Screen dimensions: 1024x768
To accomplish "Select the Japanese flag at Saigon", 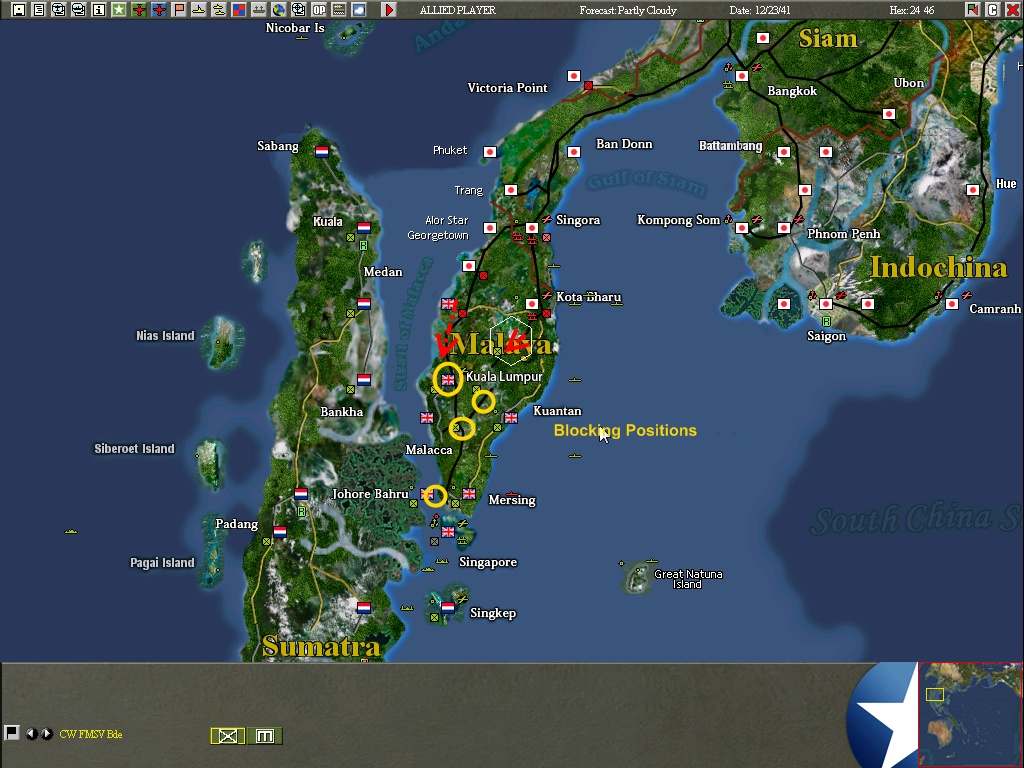I will coord(826,304).
